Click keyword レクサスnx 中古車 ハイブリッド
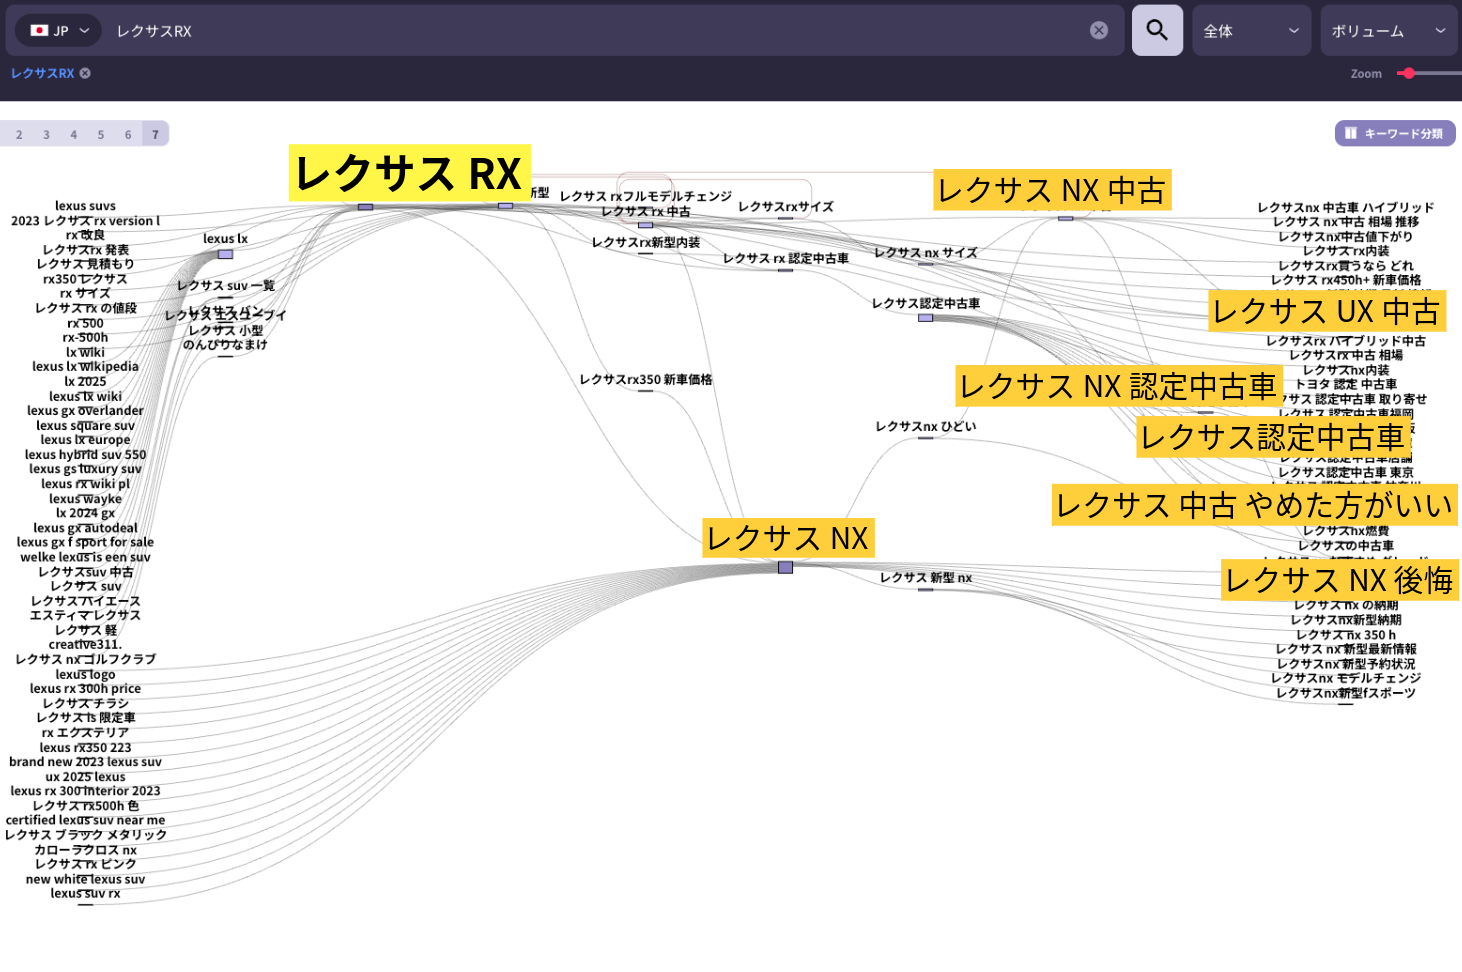The image size is (1462, 972). [x=1346, y=208]
